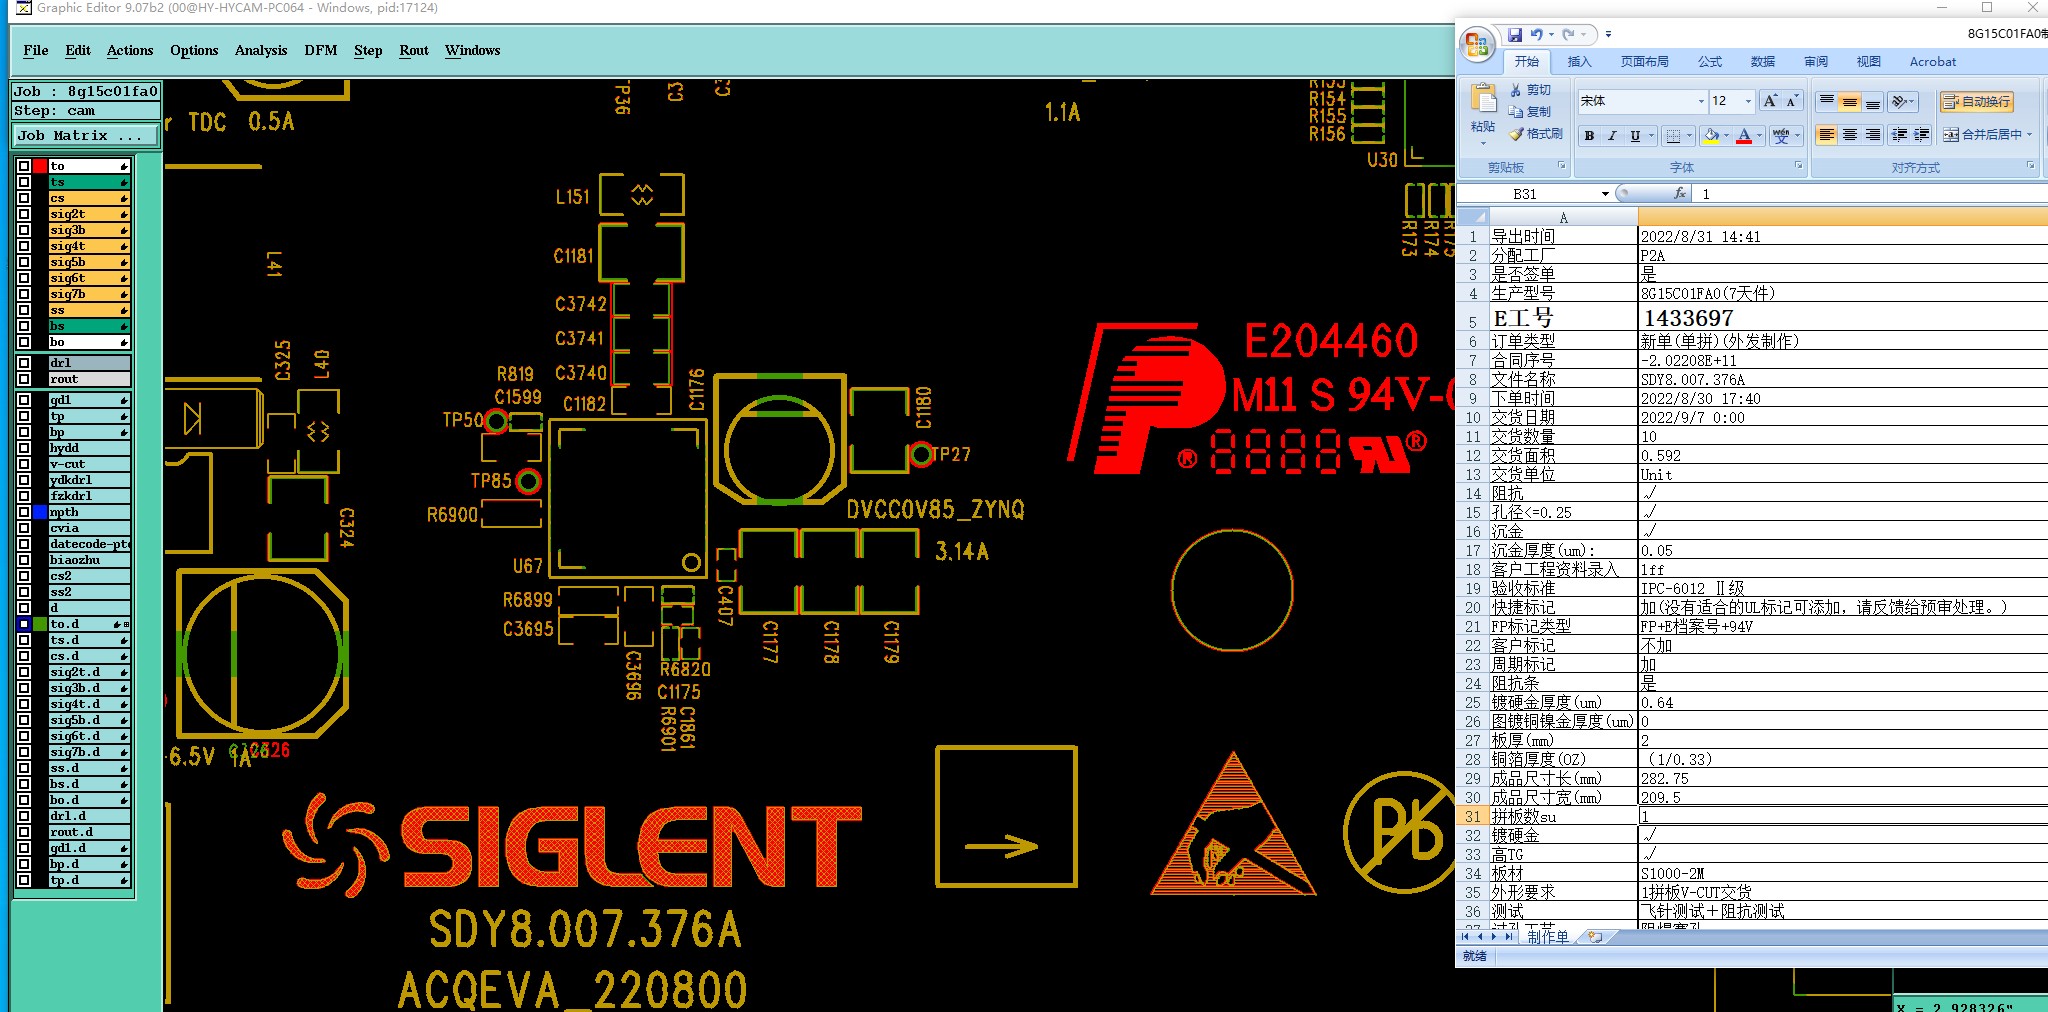The width and height of the screenshot is (2048, 1012).
Task: Align cell text left
Action: coord(1827,135)
